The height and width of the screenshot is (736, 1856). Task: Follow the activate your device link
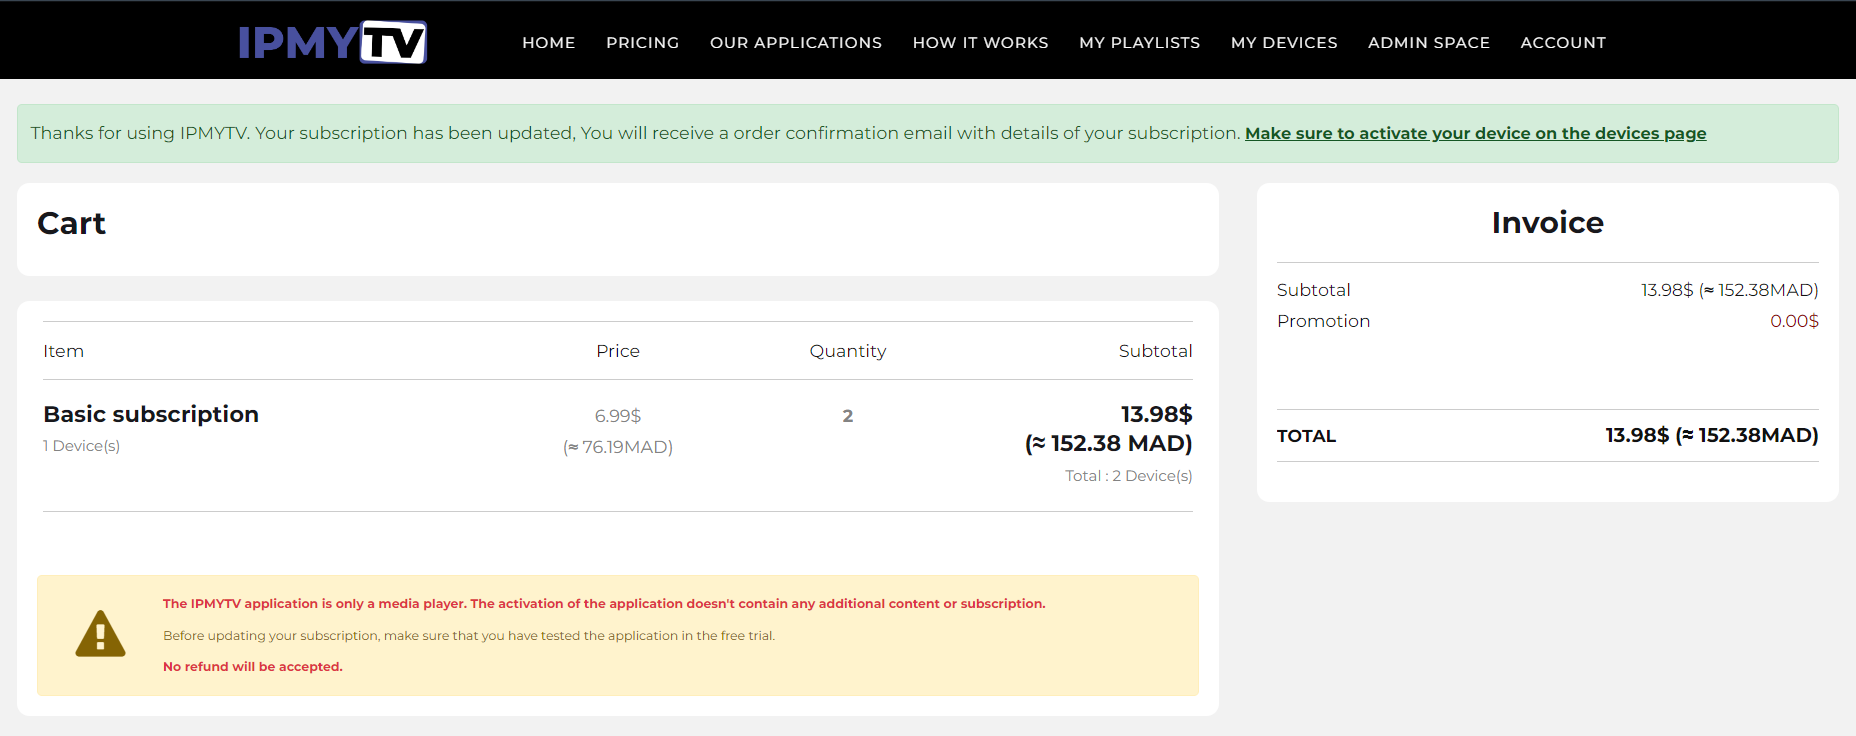pos(1475,133)
